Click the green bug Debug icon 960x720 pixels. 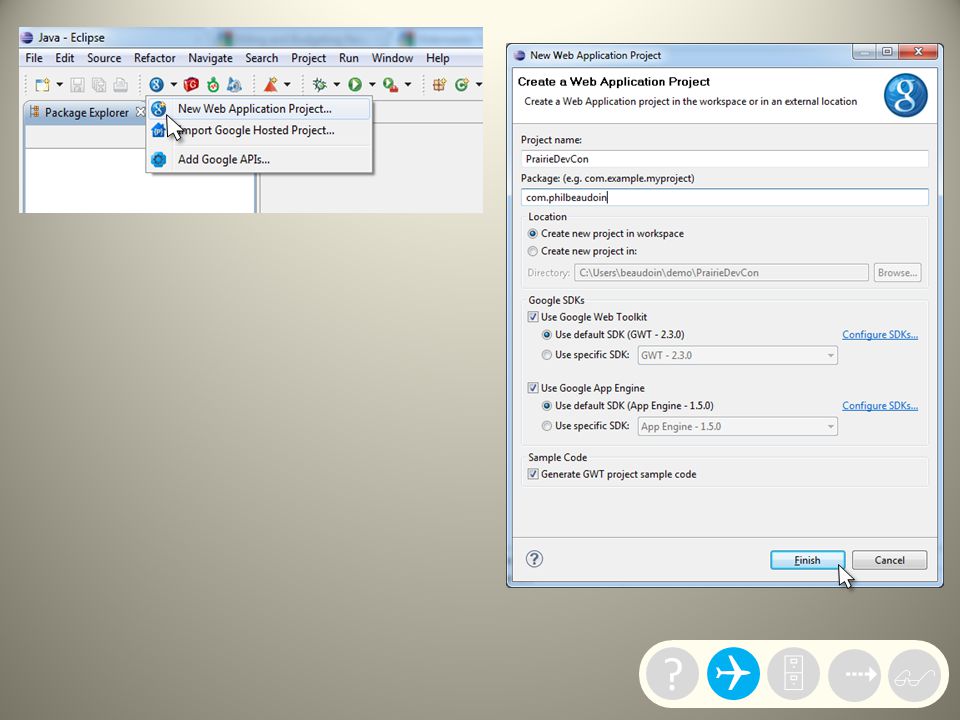pyautogui.click(x=320, y=84)
